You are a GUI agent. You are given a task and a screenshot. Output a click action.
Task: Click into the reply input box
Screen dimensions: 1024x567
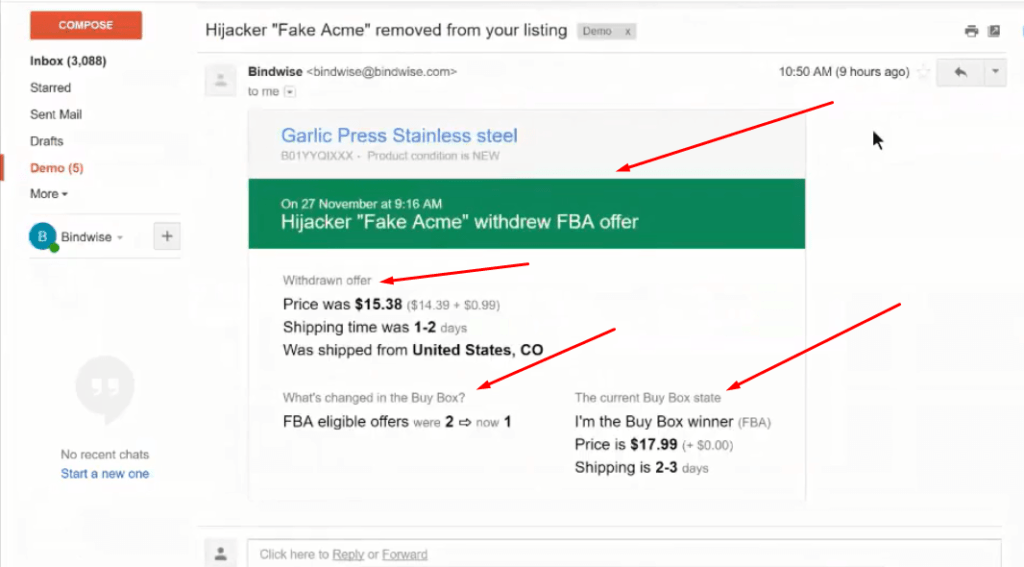624,553
